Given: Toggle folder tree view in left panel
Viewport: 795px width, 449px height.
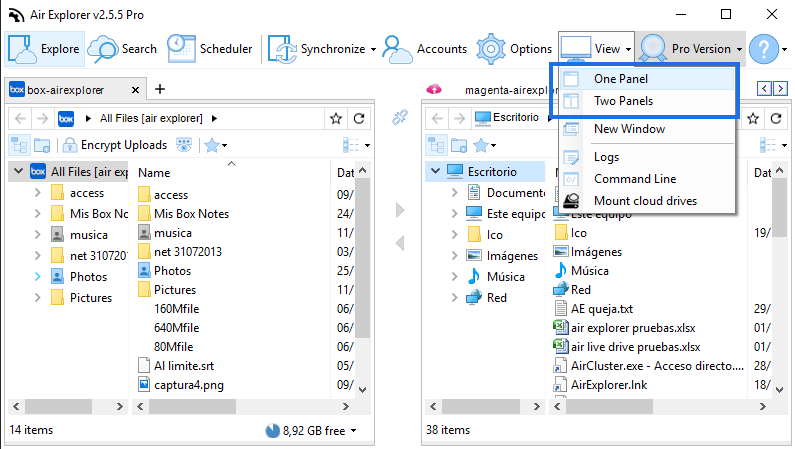Looking at the screenshot, I should pyautogui.click(x=19, y=145).
